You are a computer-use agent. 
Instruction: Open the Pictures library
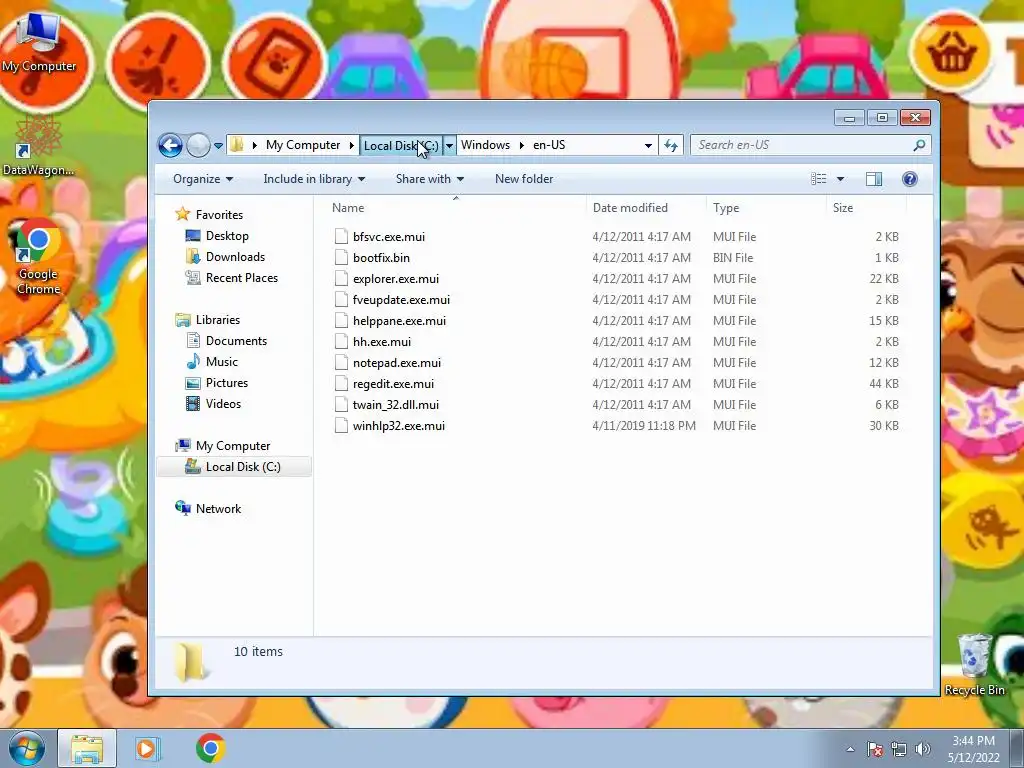(227, 383)
